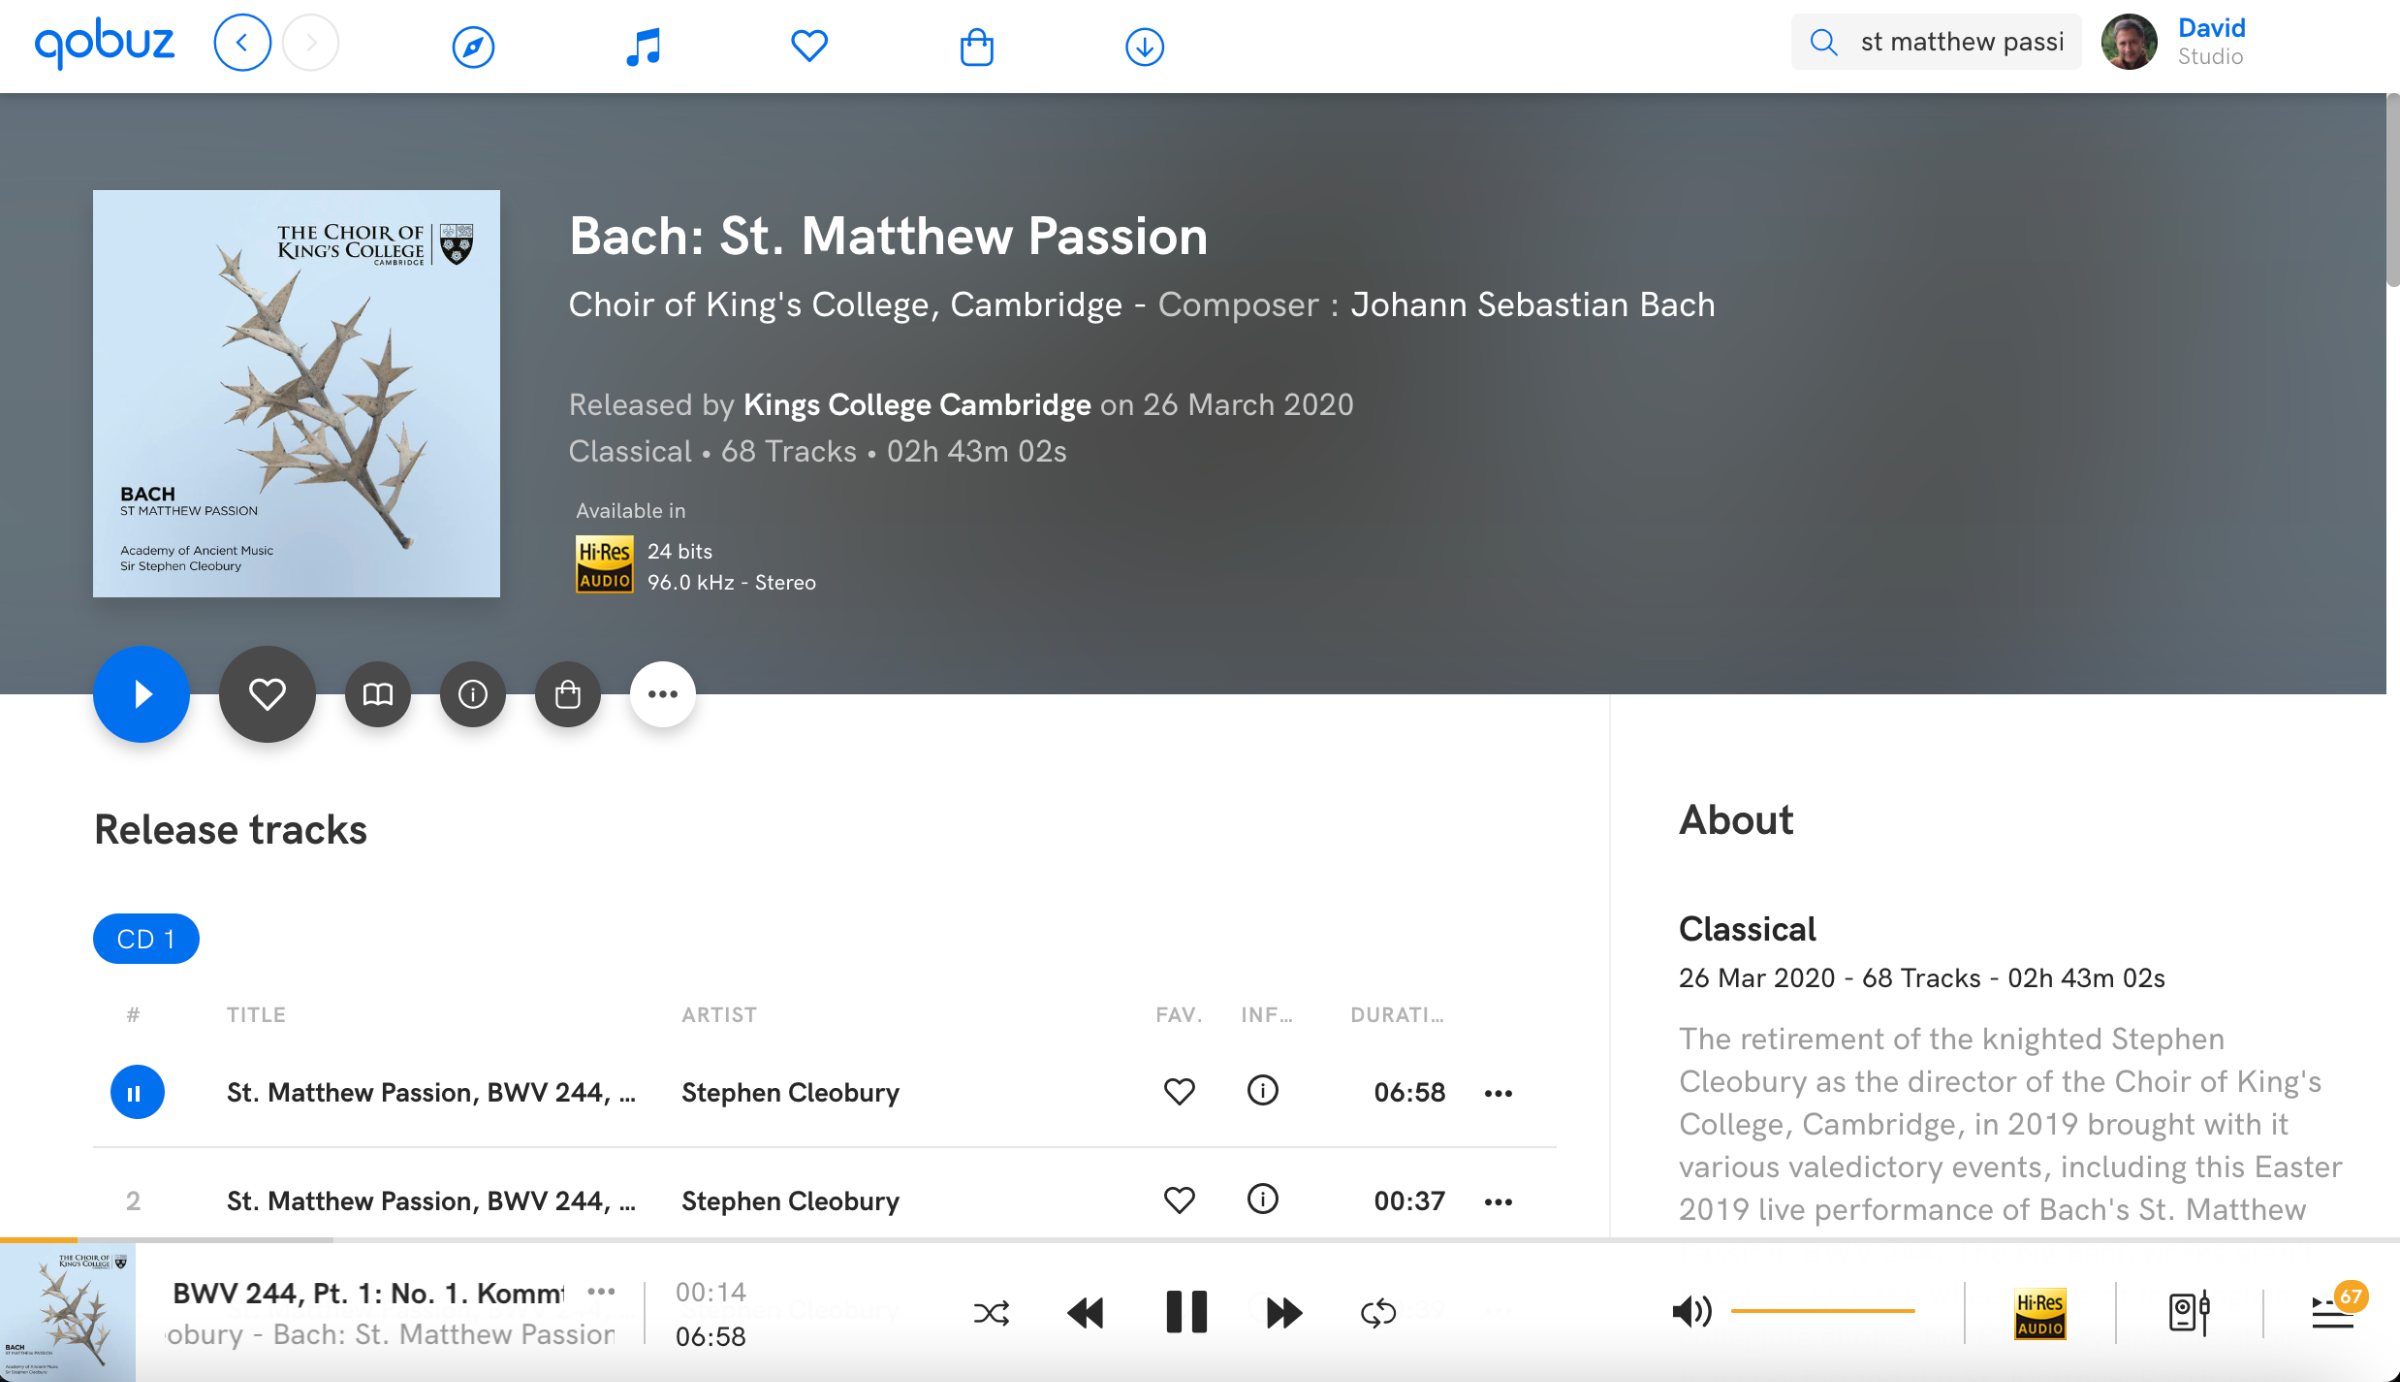The height and width of the screenshot is (1382, 2400).
Task: Open the Purchases shopping bag in top bar
Action: (x=976, y=46)
